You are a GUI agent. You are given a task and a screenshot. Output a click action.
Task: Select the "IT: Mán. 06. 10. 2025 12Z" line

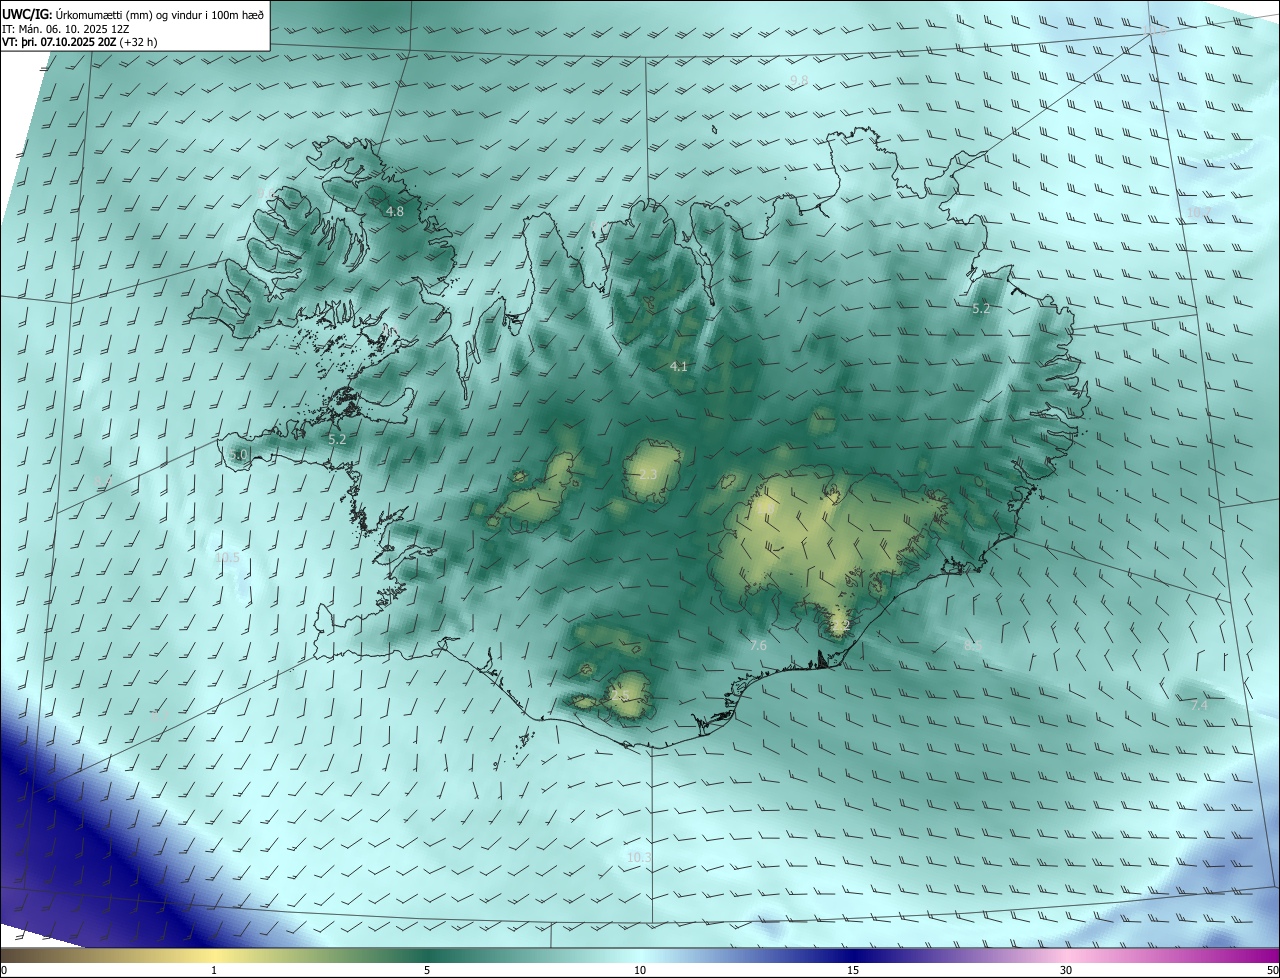tap(65, 29)
